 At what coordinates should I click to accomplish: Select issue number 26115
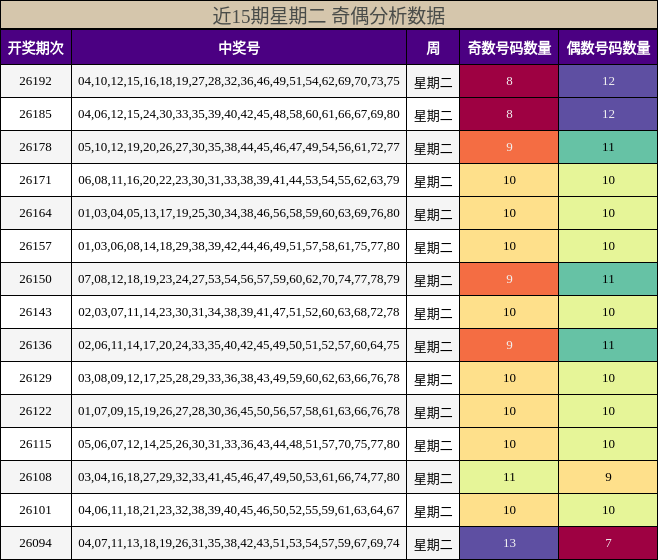pos(35,444)
